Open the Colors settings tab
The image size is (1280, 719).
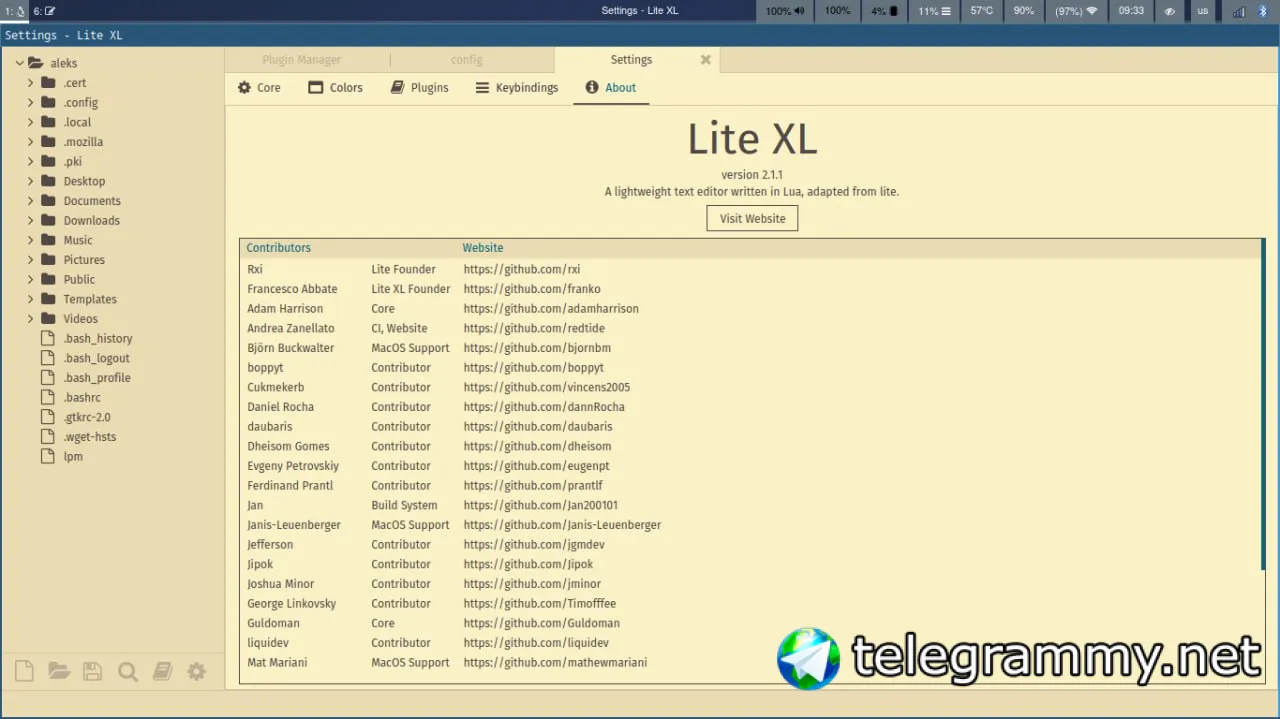pyautogui.click(x=335, y=87)
